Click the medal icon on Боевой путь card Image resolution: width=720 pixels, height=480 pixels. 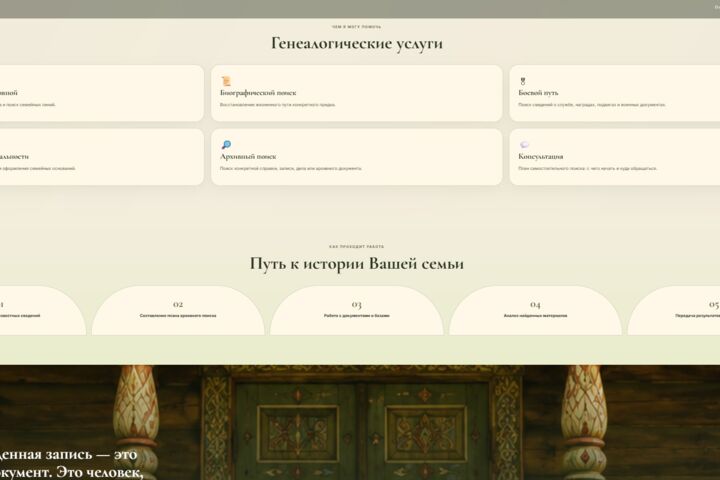[523, 81]
